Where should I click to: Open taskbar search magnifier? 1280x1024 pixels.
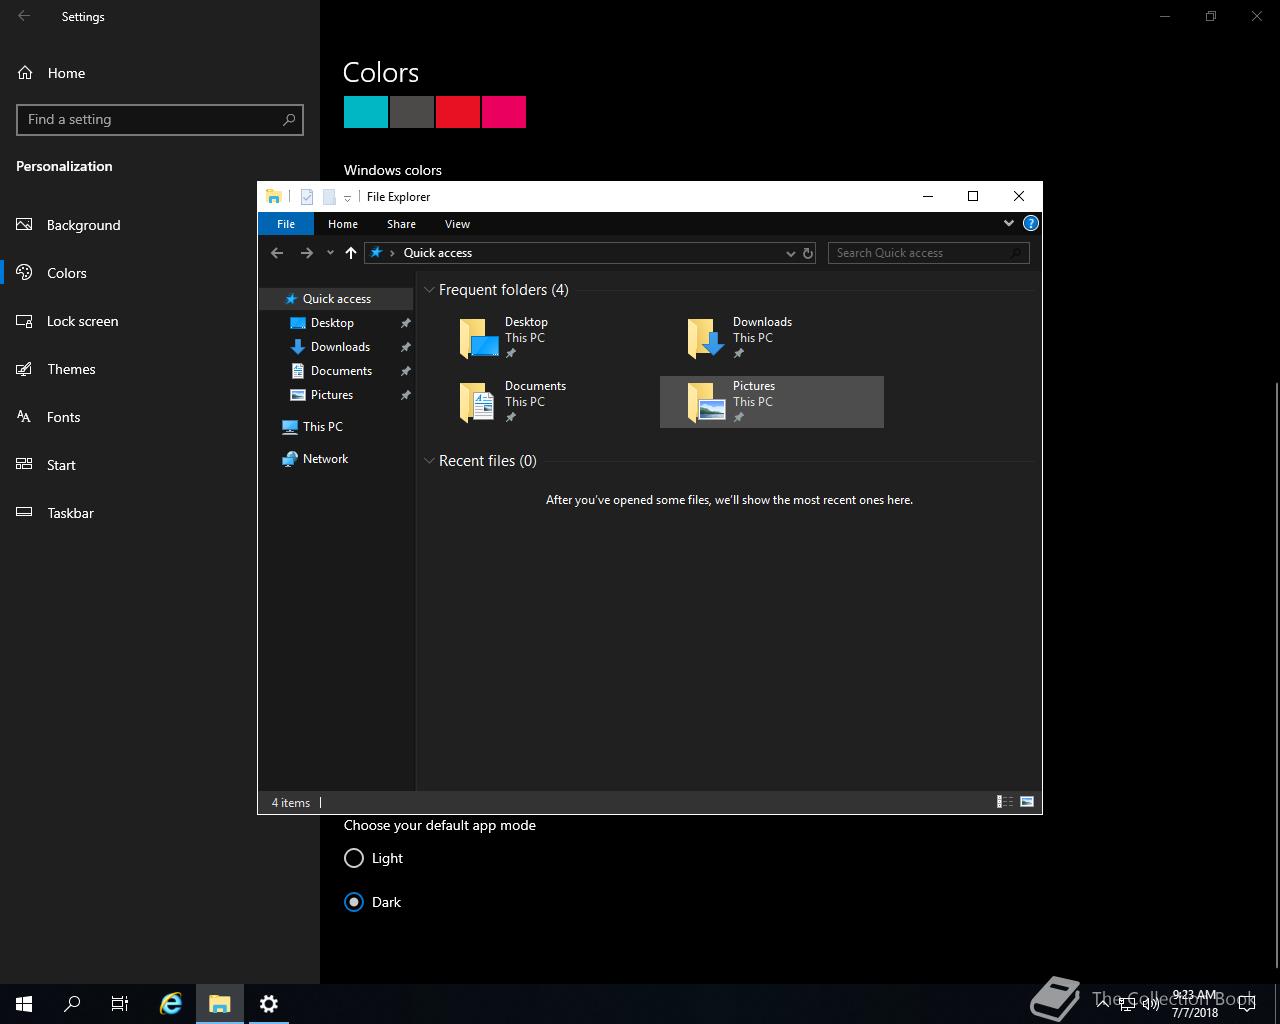click(72, 1004)
